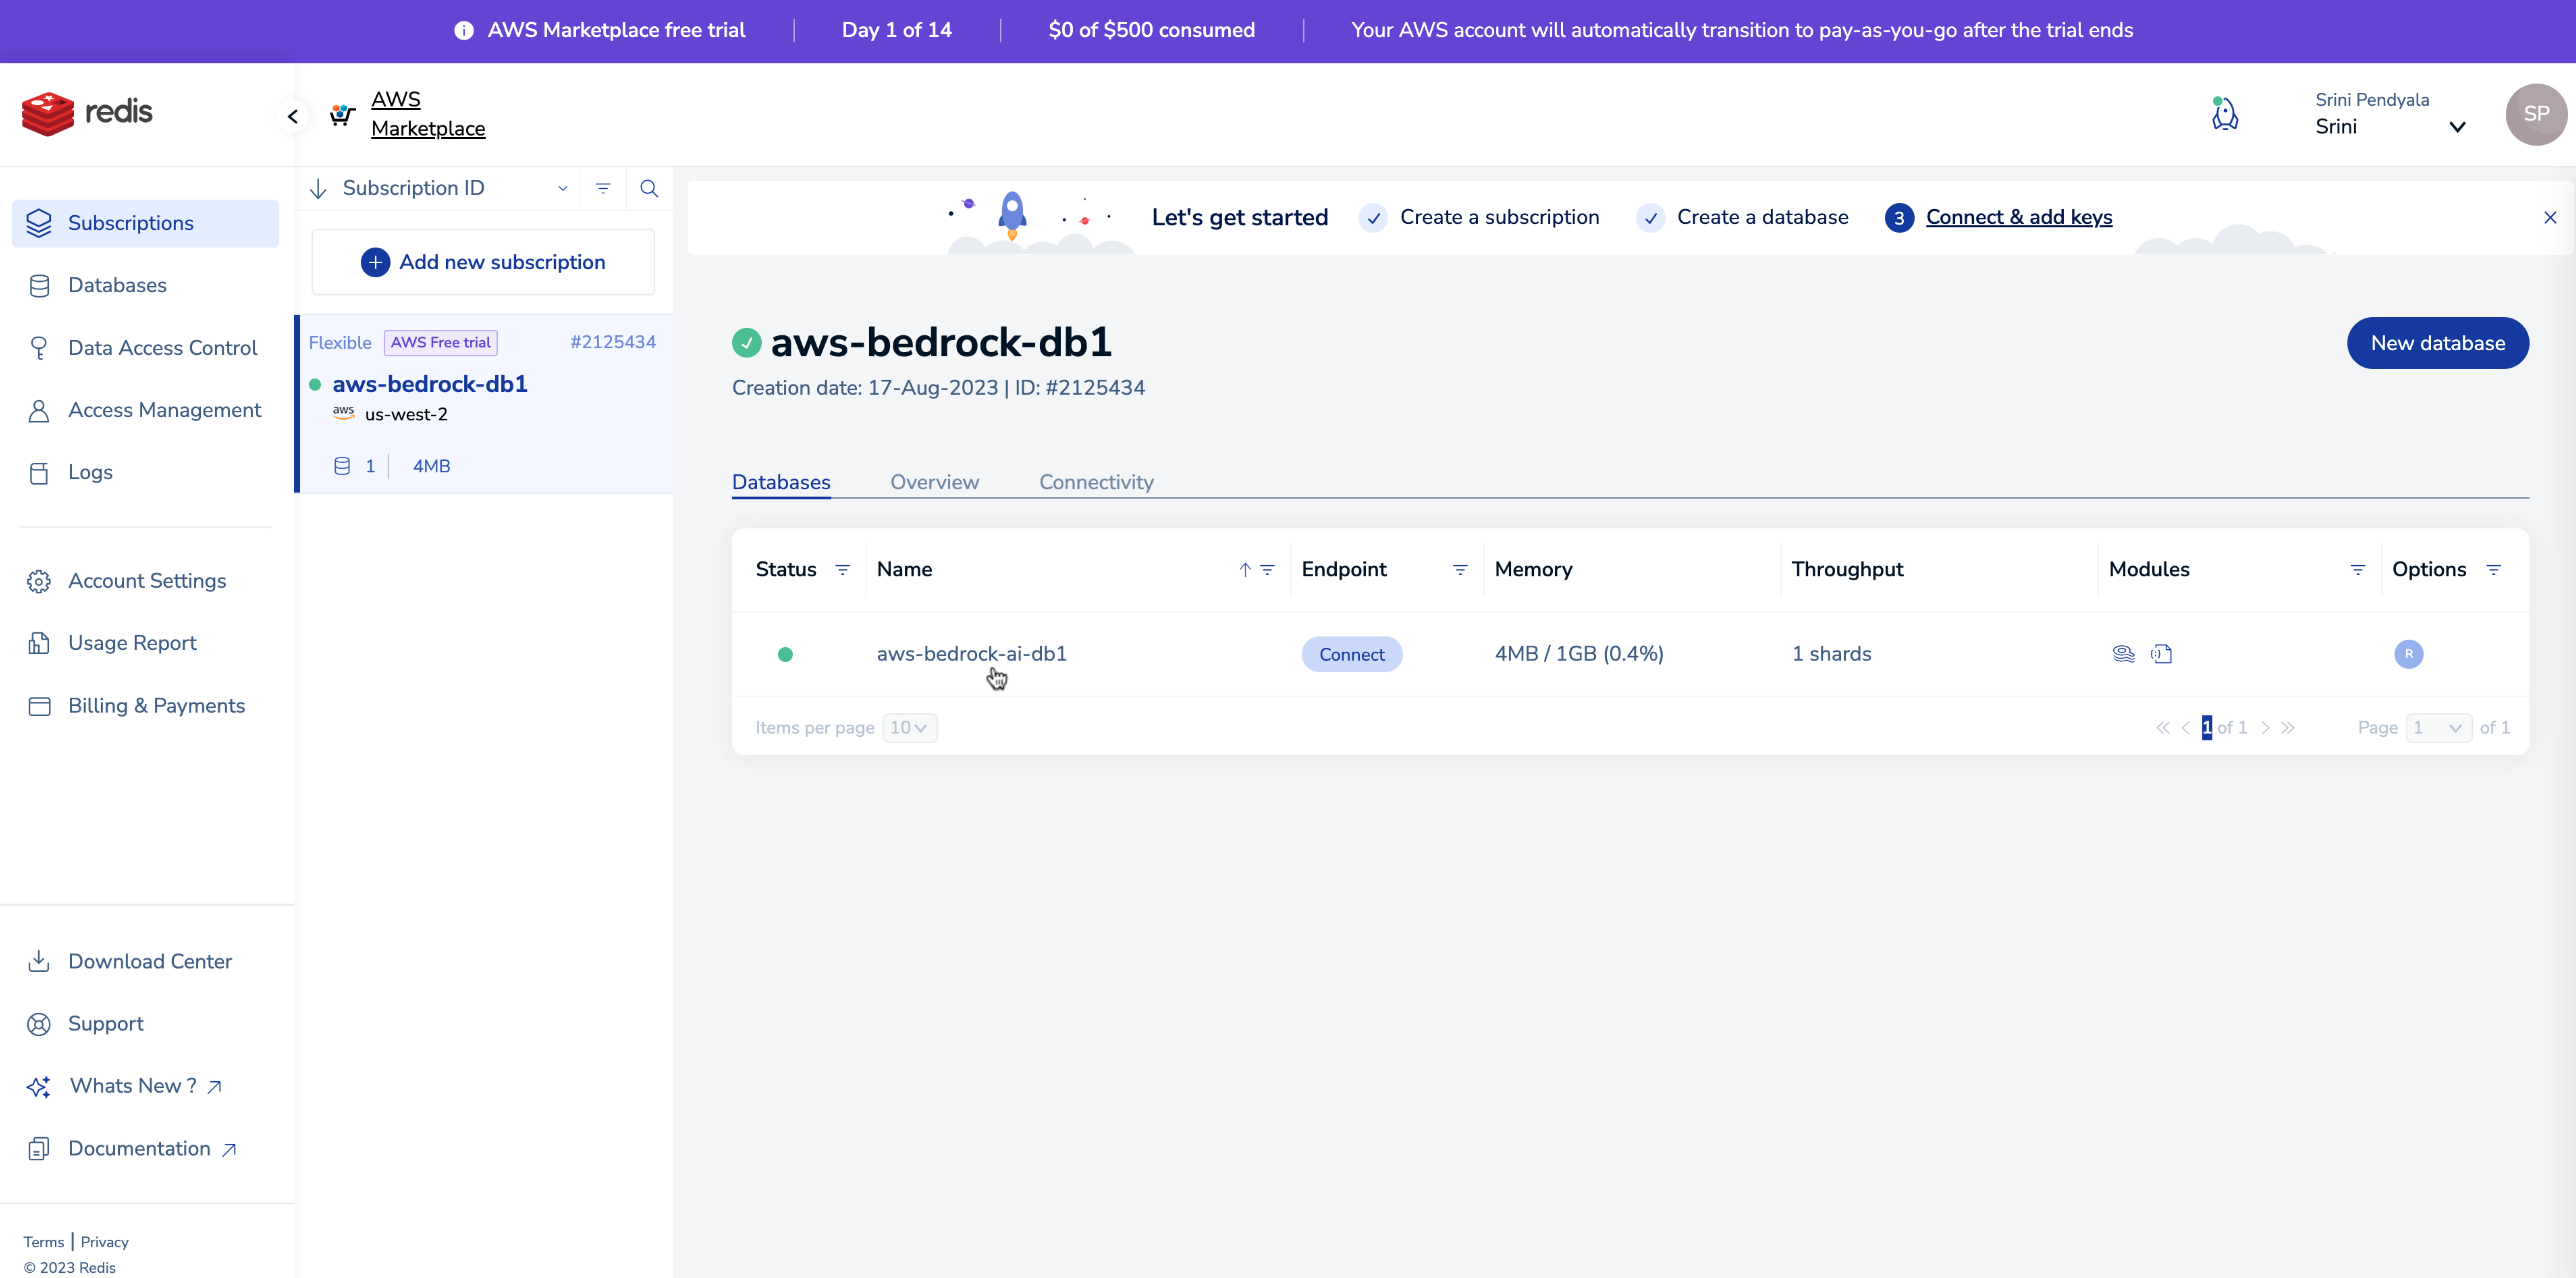Click the notifications bell icon in the header

point(2225,113)
